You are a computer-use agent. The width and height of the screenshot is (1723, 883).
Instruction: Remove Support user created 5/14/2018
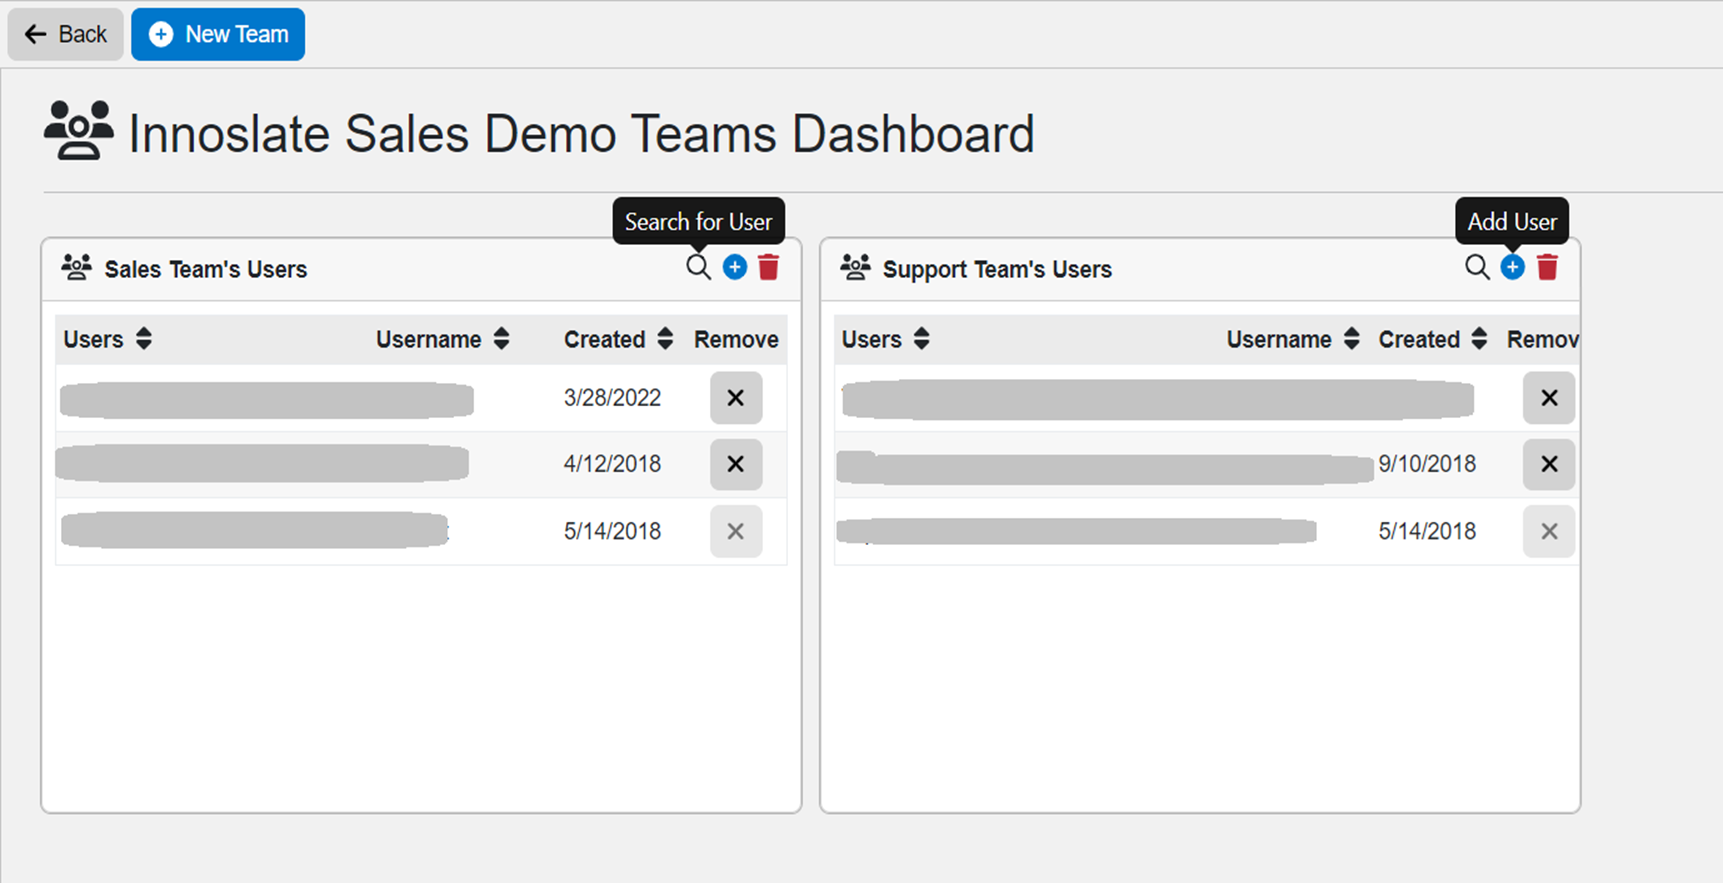(x=1549, y=531)
